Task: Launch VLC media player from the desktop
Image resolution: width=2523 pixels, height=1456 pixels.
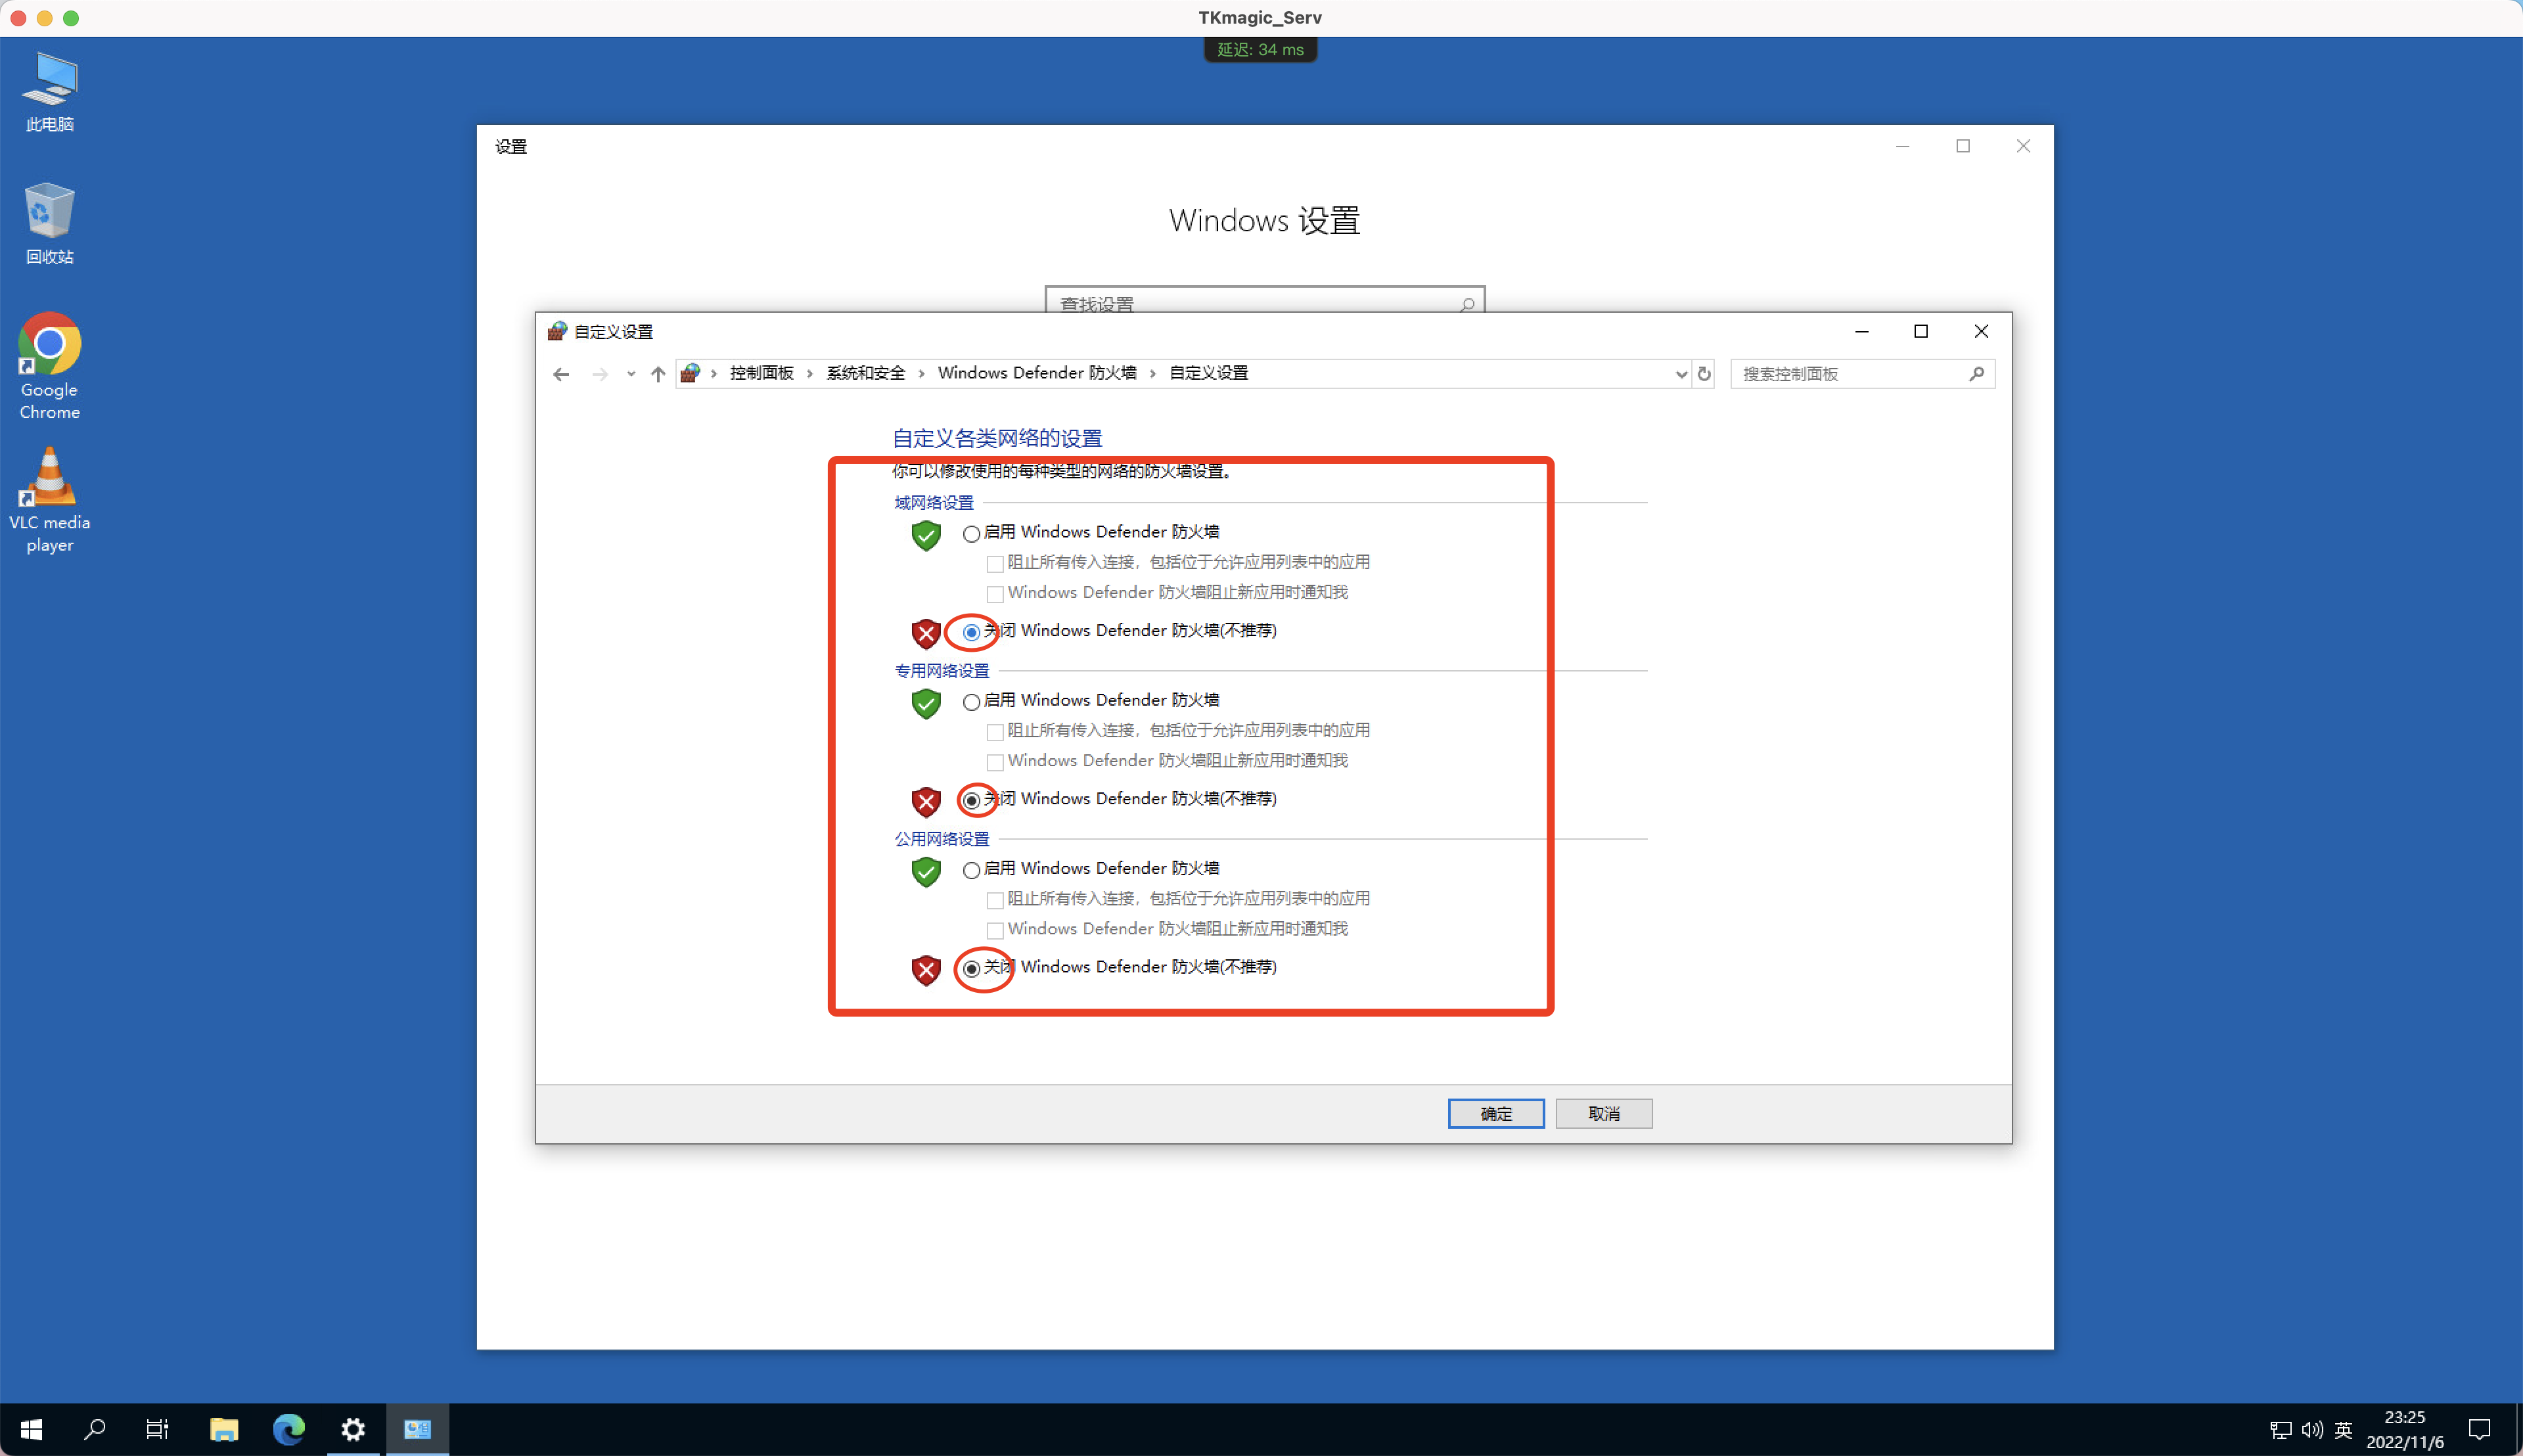Action: 48,498
